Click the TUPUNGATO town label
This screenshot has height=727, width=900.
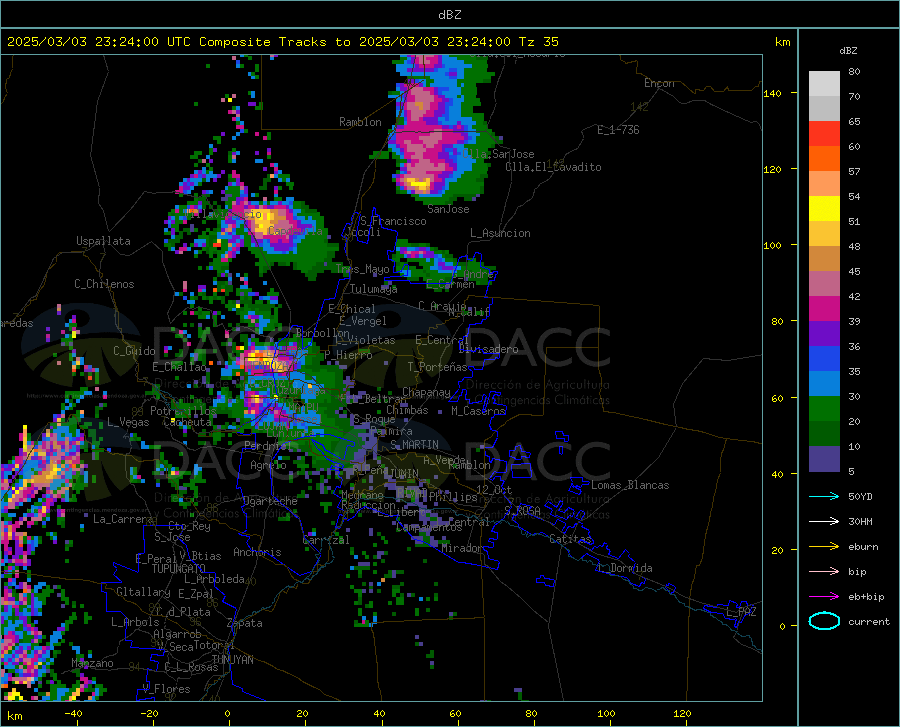[179, 569]
